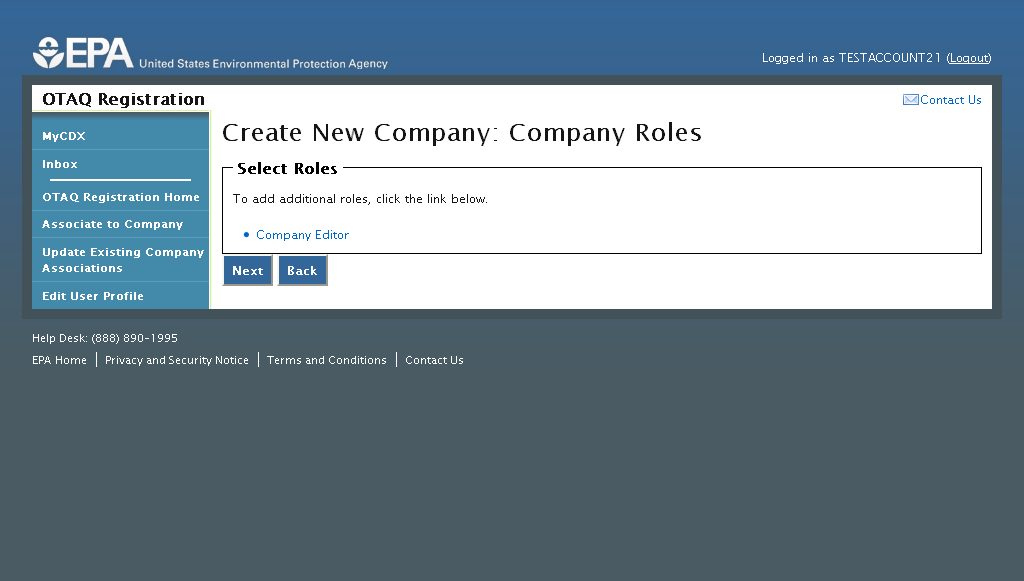Click the OTAQ Registration heading
The height and width of the screenshot is (581, 1024).
click(x=123, y=99)
